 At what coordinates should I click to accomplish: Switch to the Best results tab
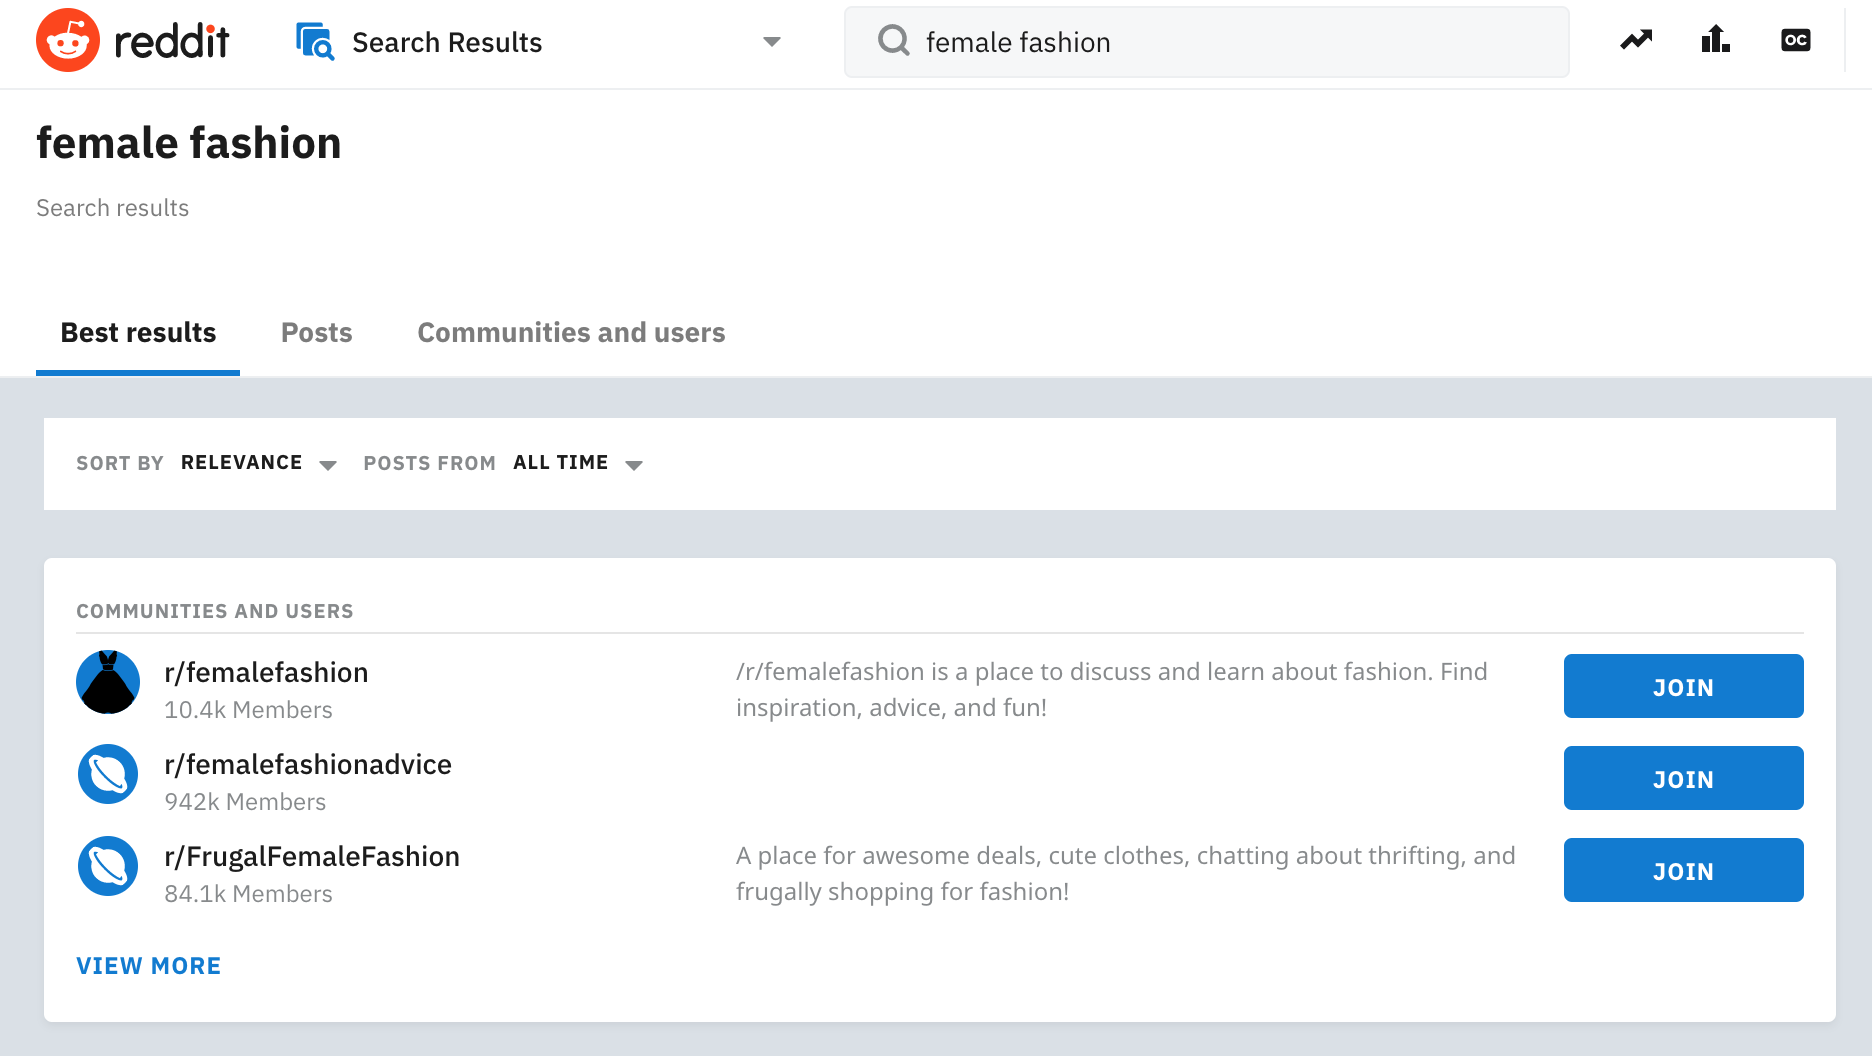click(x=138, y=333)
